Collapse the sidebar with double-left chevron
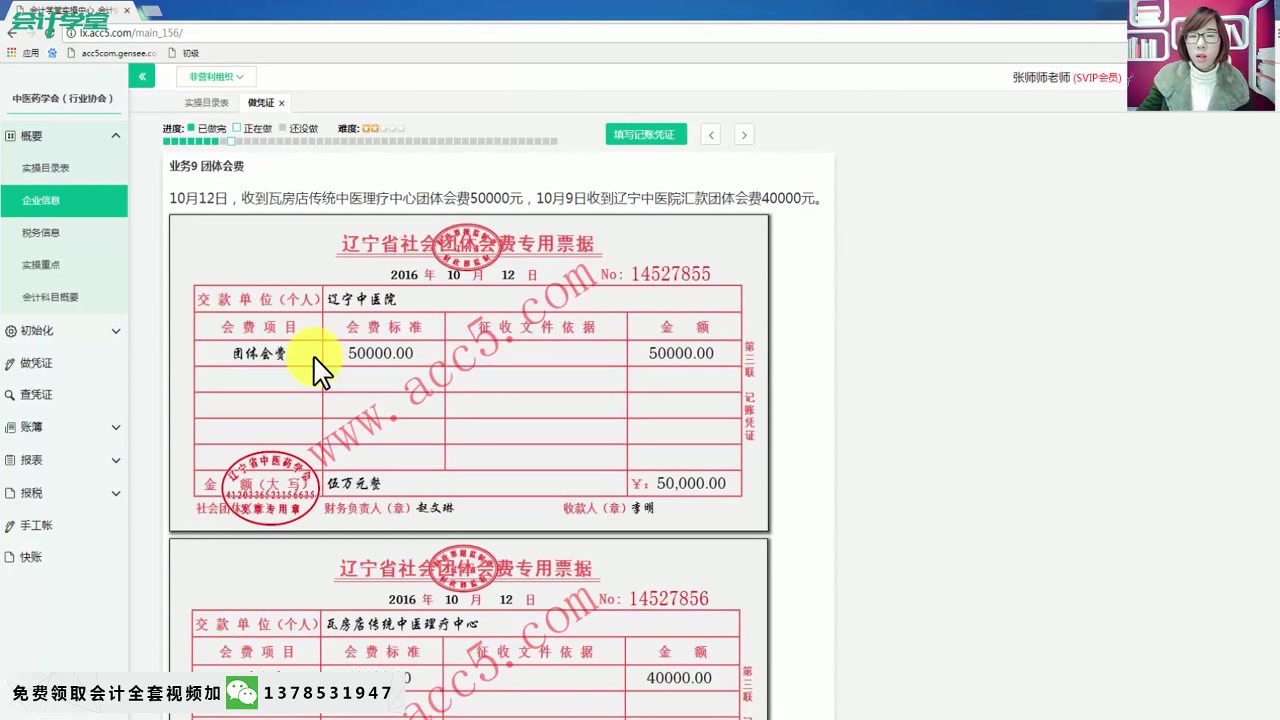This screenshot has width=1280, height=720. tap(142, 76)
